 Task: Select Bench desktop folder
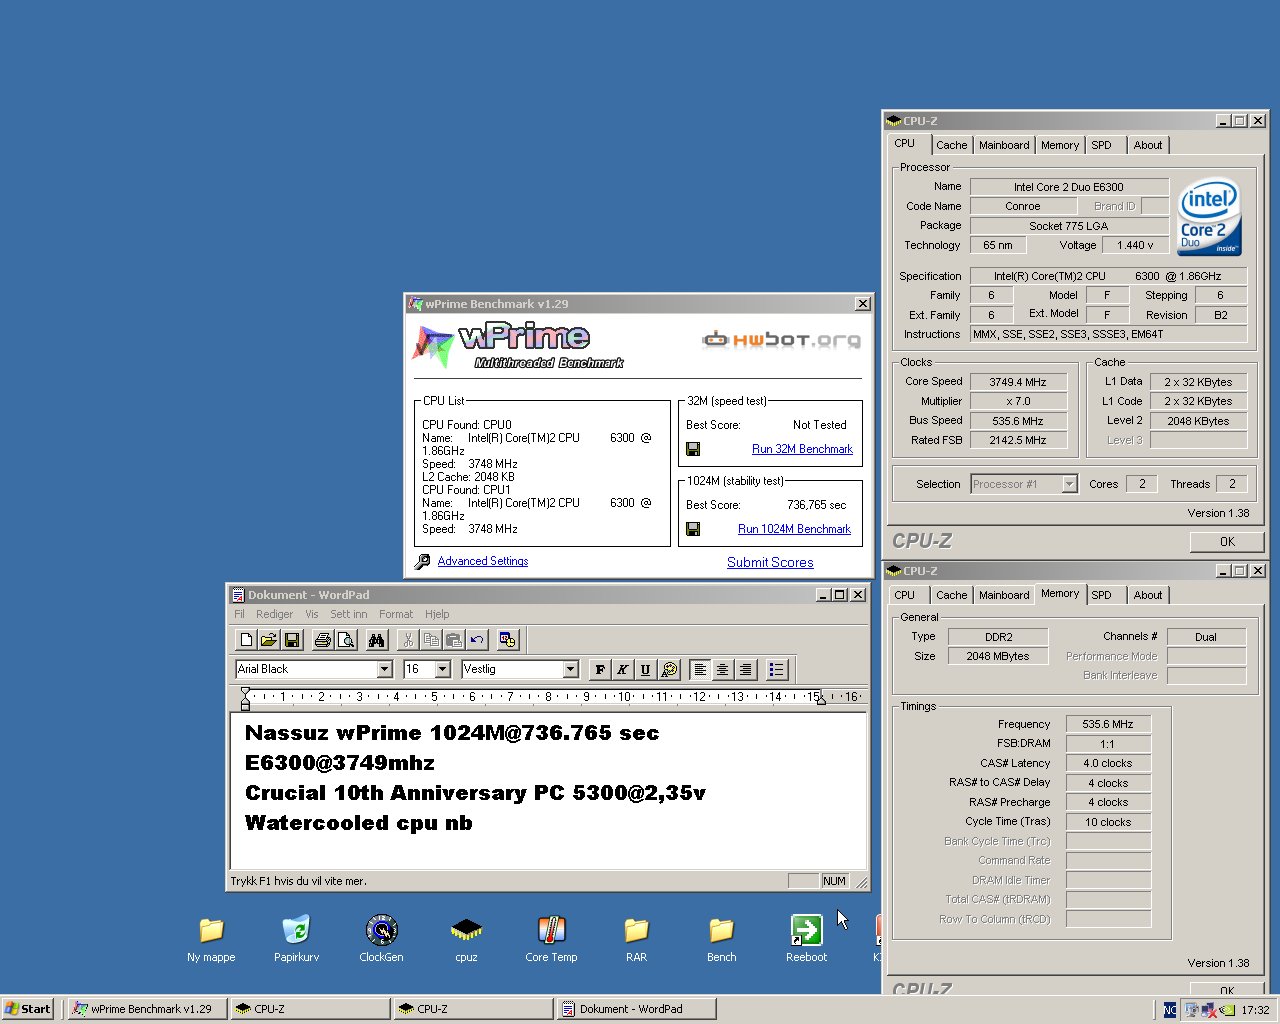[x=721, y=938]
